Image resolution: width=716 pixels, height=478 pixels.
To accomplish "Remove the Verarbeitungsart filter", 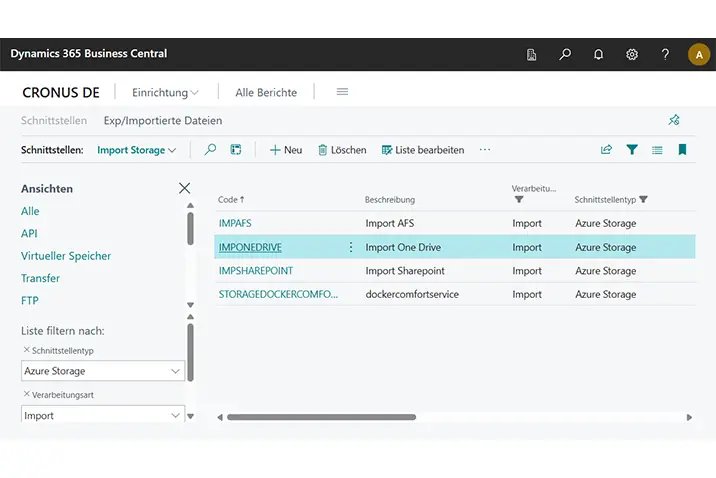I will (26, 394).
